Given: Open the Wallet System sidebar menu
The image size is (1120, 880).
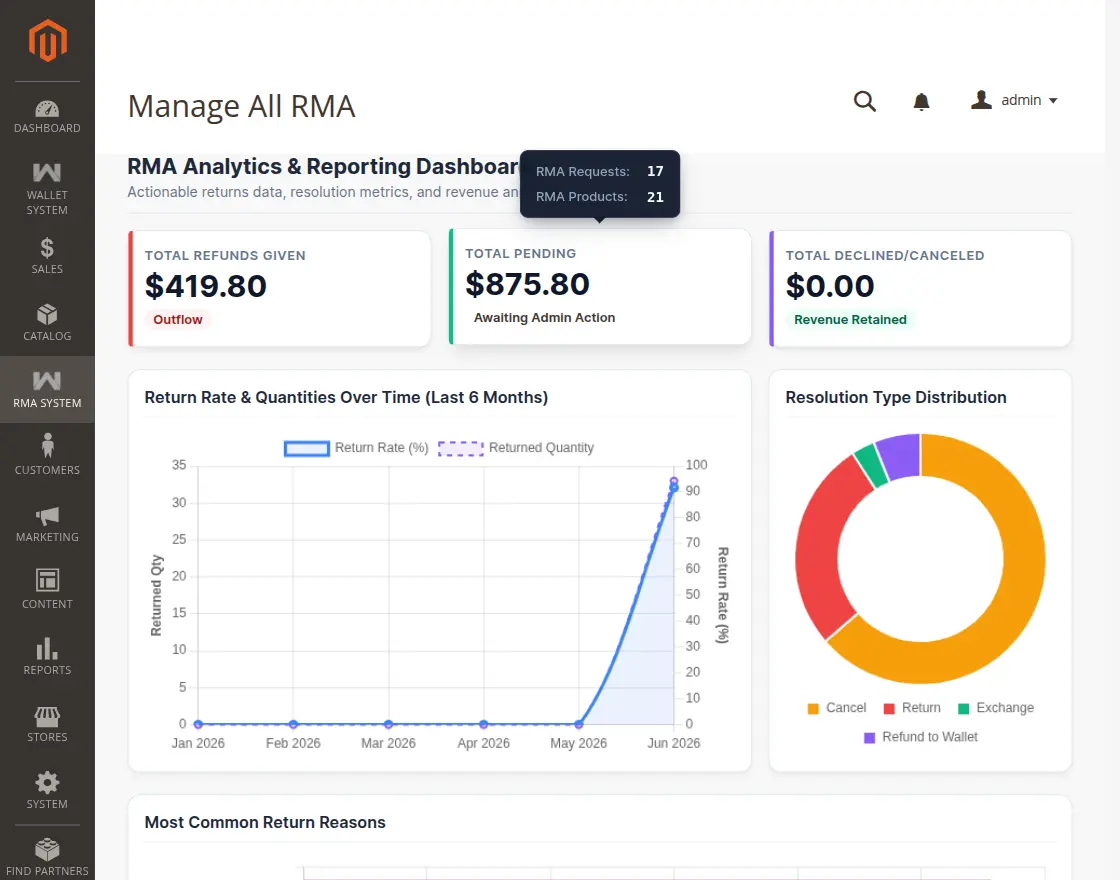Looking at the screenshot, I should click(x=47, y=189).
